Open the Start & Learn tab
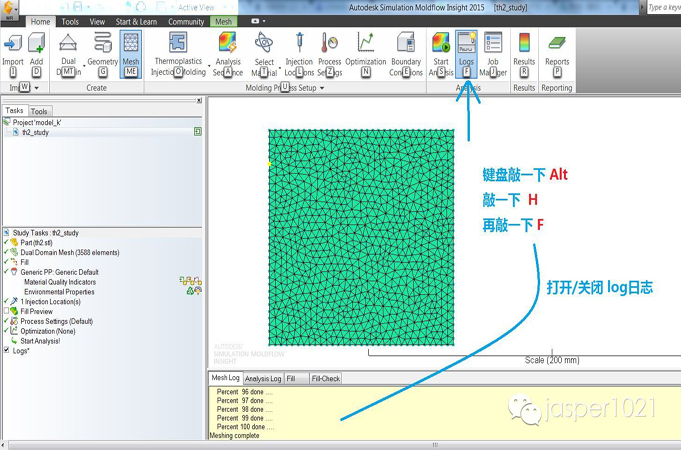Viewport: 681px width, 450px height. 136,22
